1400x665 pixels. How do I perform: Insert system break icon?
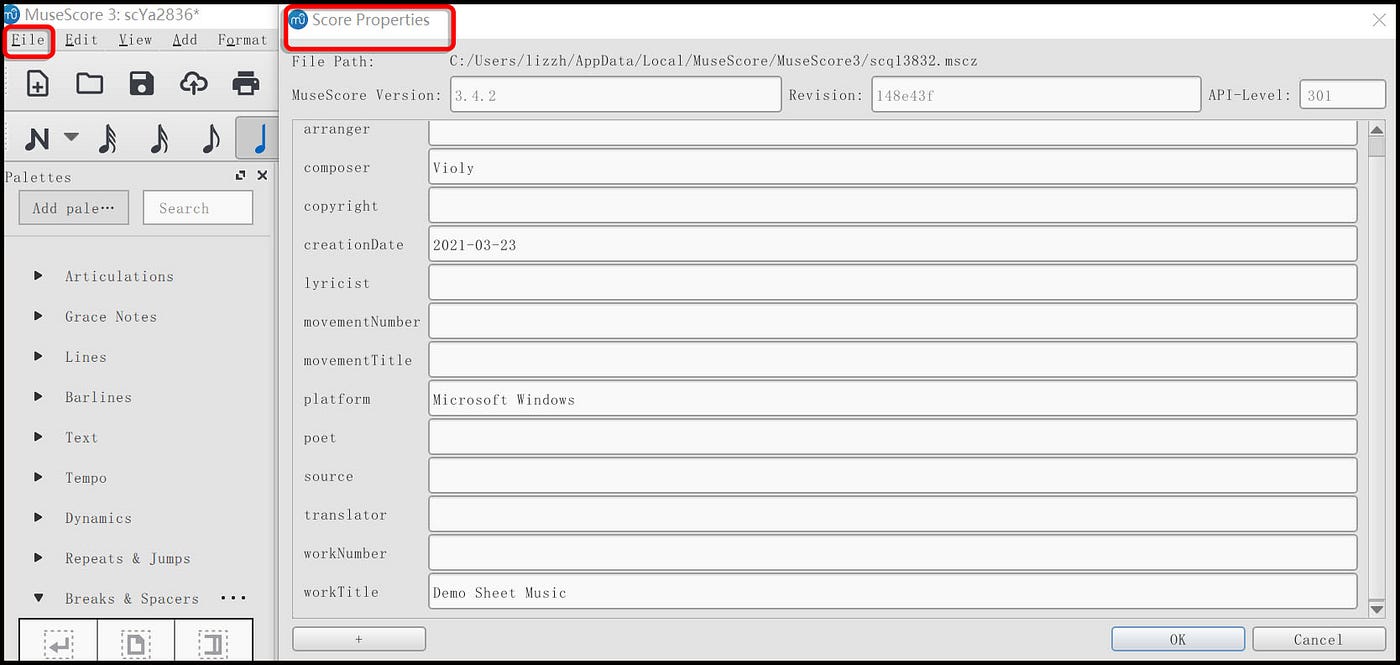[59, 643]
